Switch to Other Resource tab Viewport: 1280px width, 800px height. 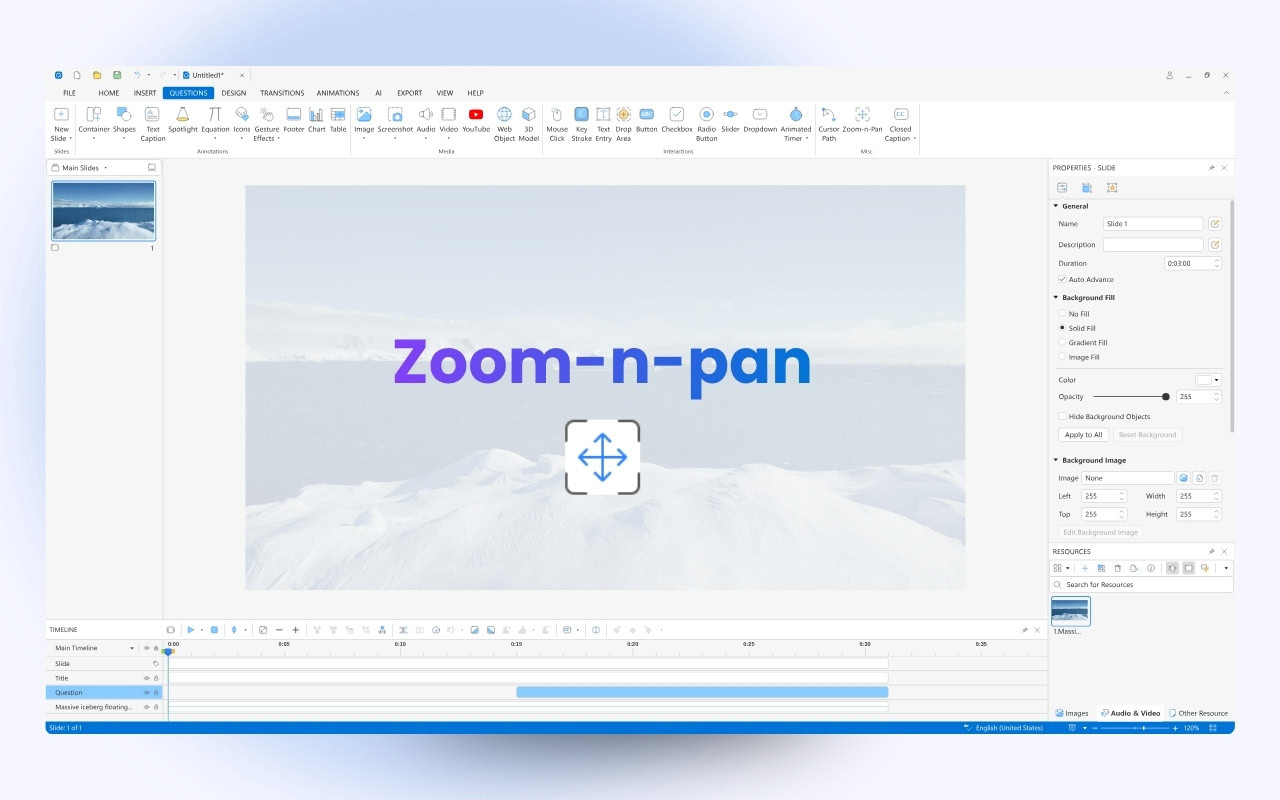[1199, 713]
